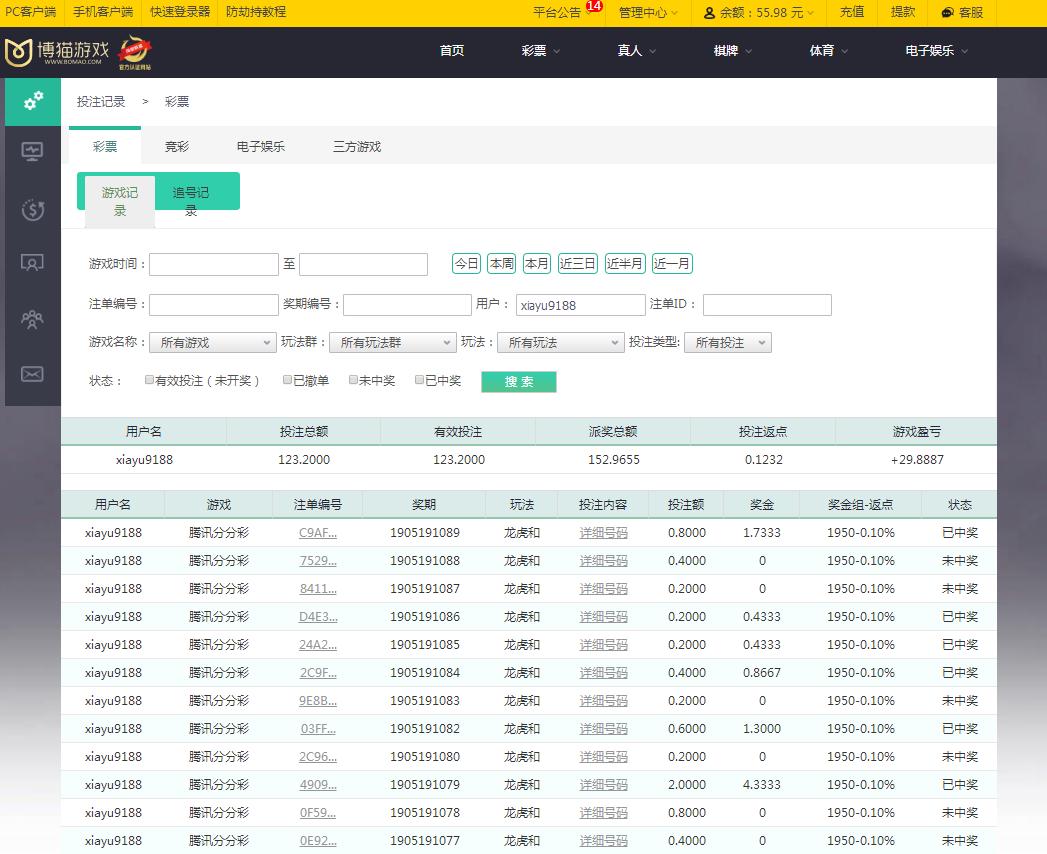Check the 有效投注（未开奖）checkbox

(150, 381)
